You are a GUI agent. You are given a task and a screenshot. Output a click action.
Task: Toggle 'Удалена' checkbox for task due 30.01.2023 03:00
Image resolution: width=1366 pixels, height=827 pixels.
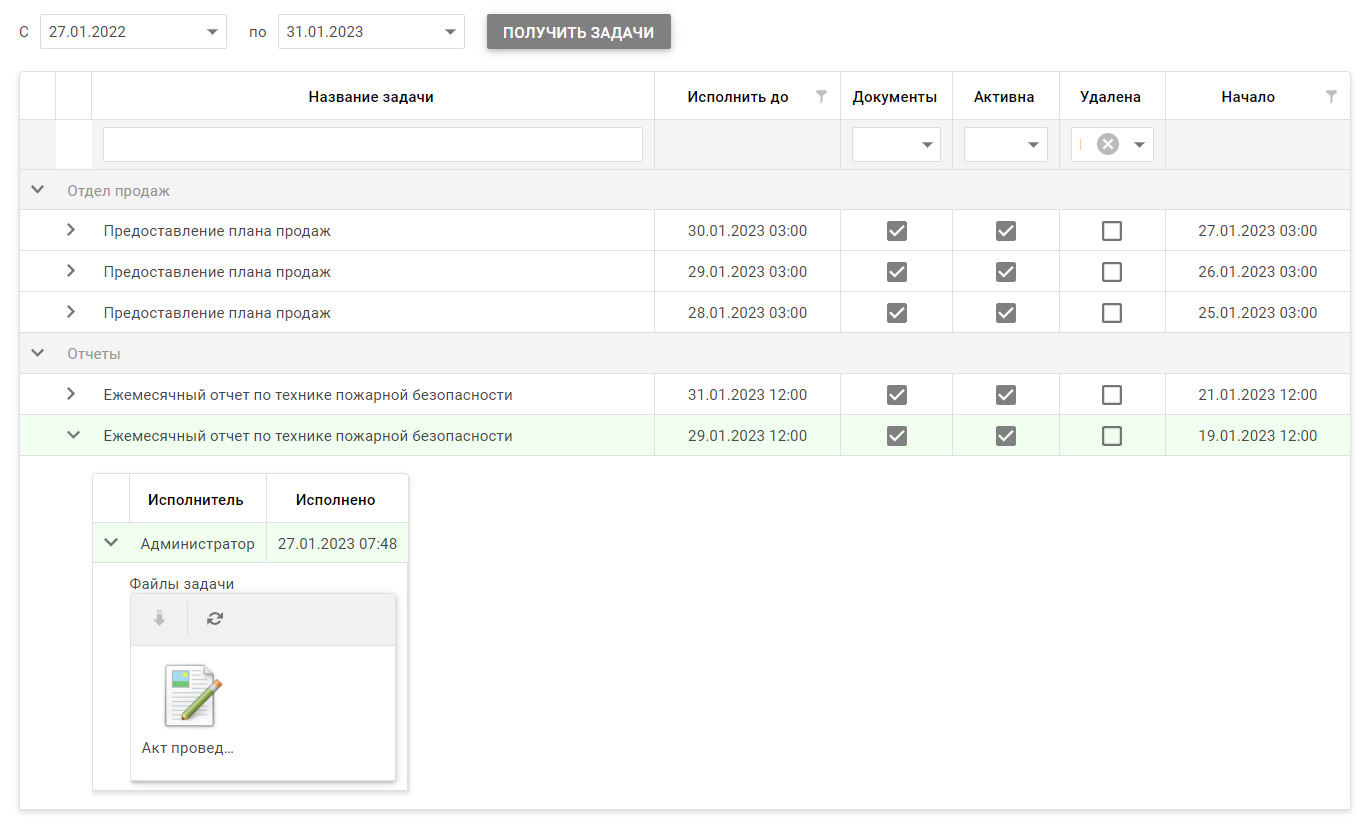pyautogui.click(x=1111, y=231)
